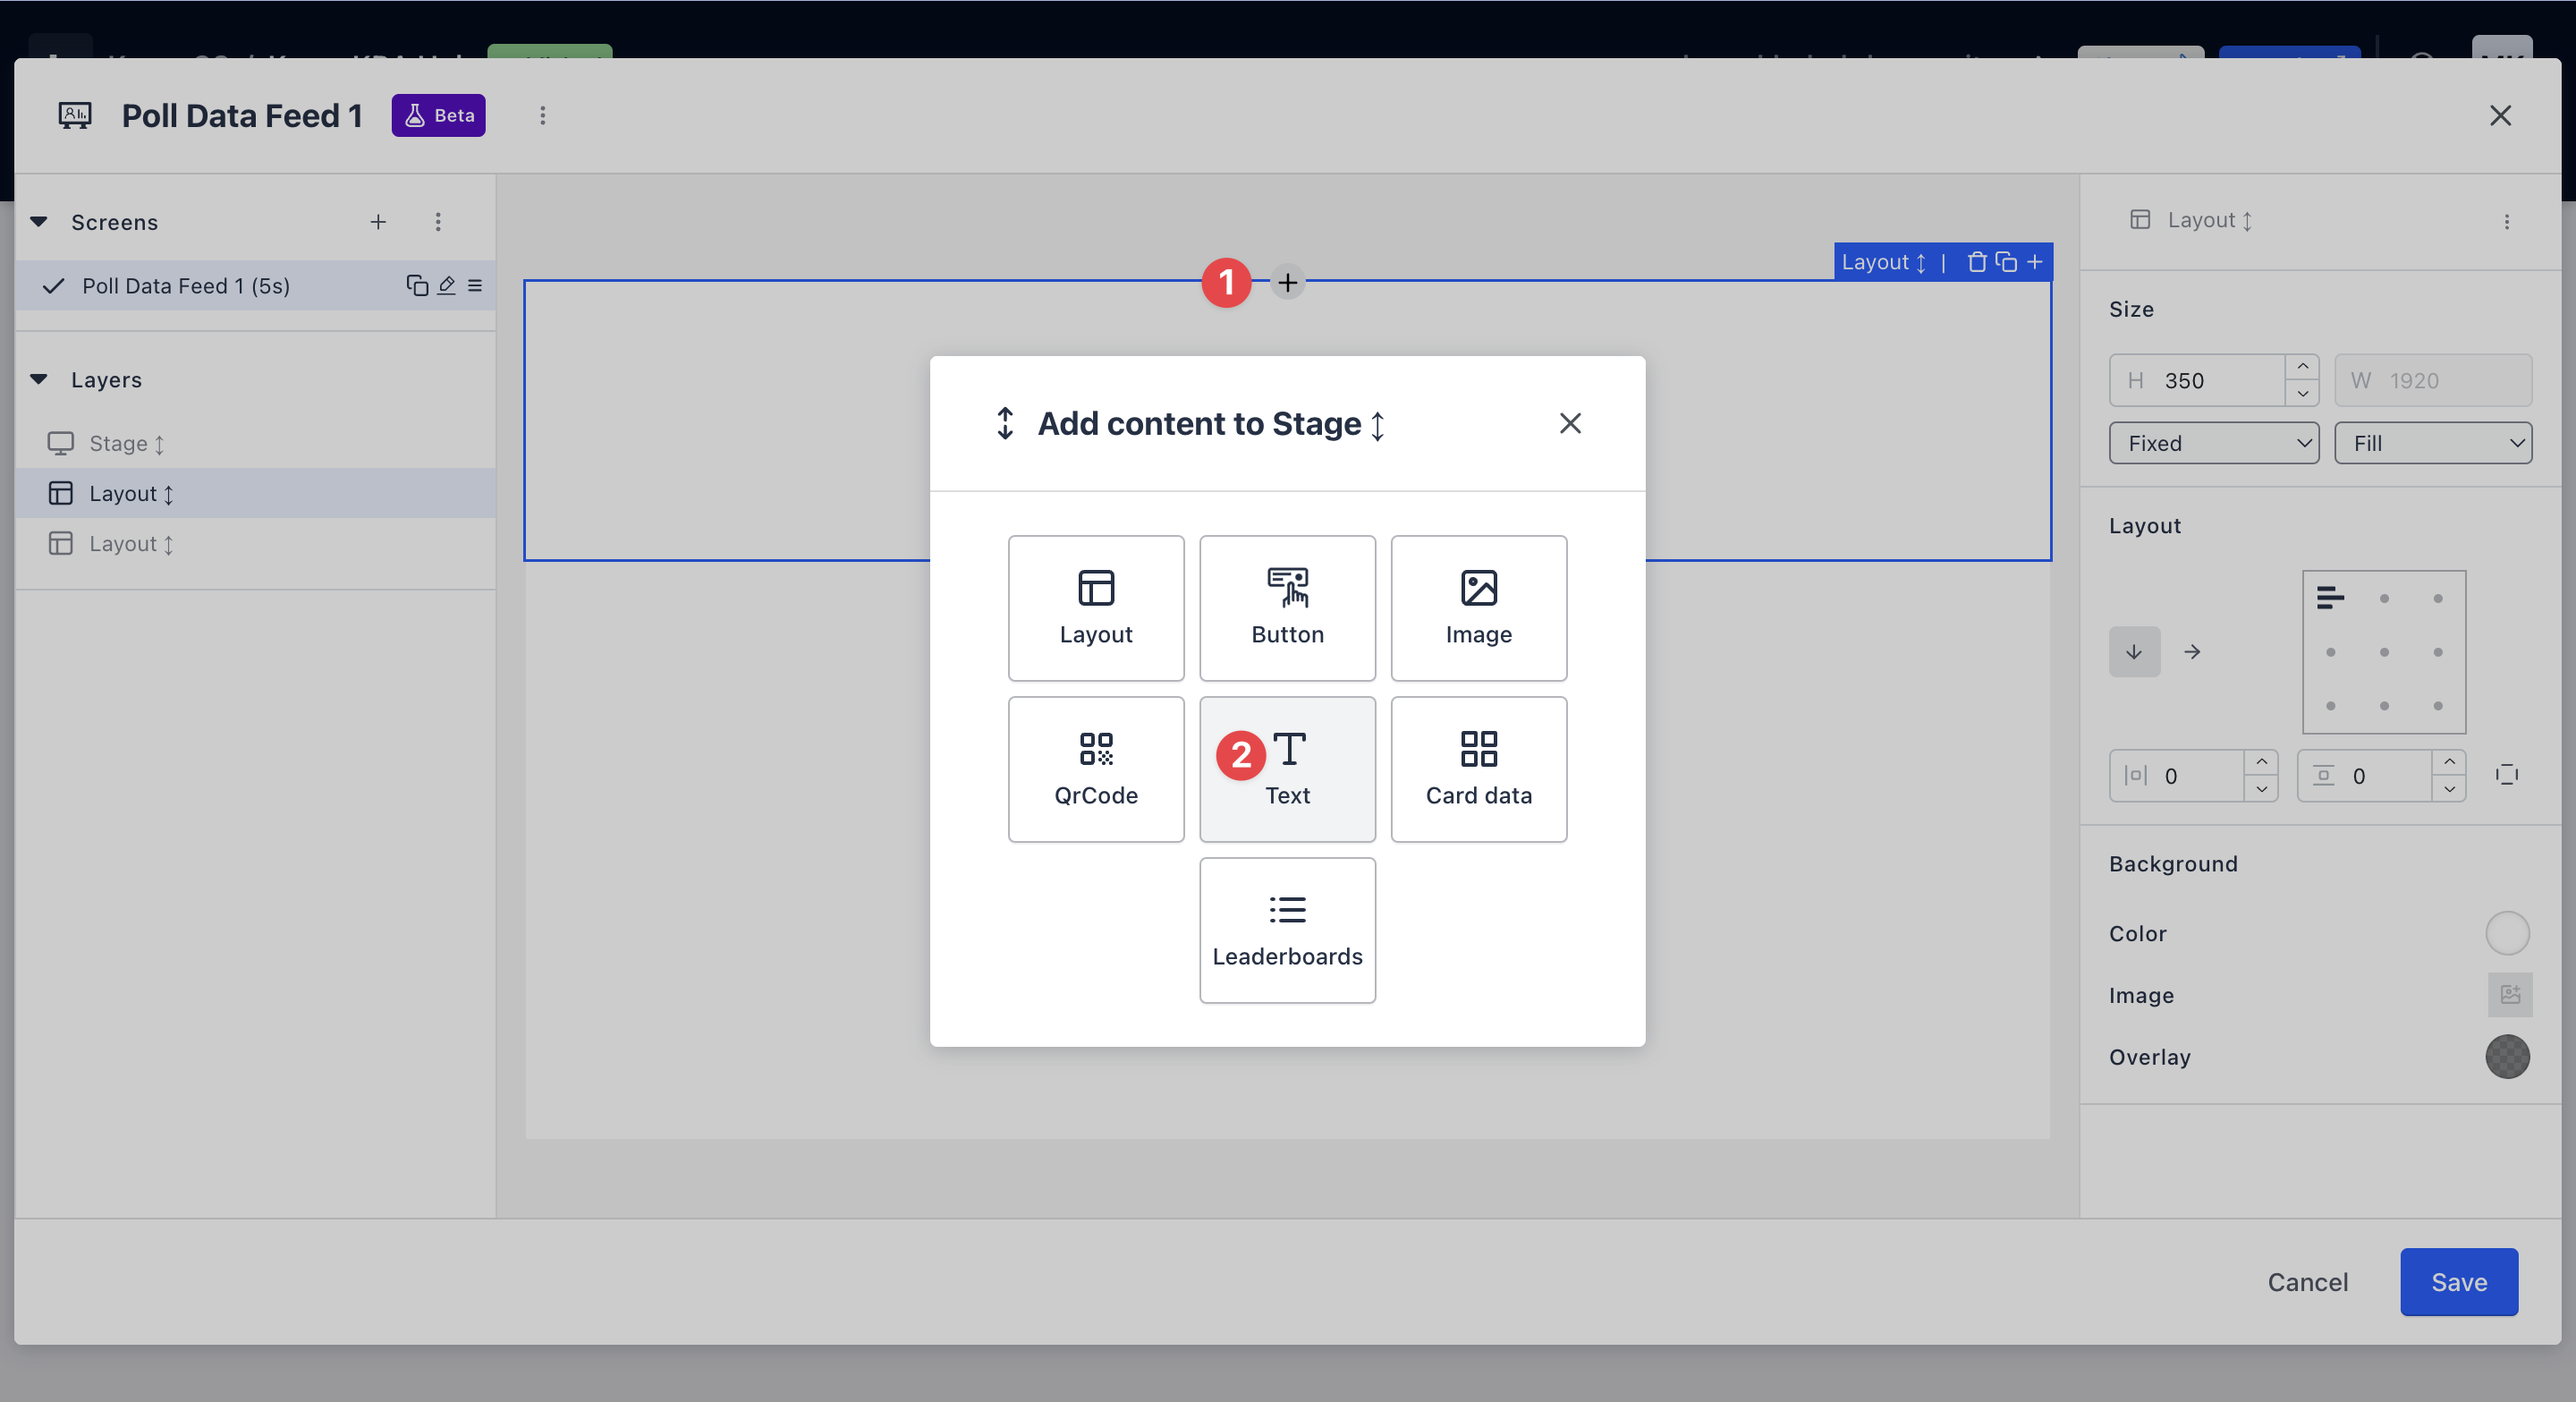Set layout direction to horizontal arrow
The width and height of the screenshot is (2576, 1402).
point(2192,652)
